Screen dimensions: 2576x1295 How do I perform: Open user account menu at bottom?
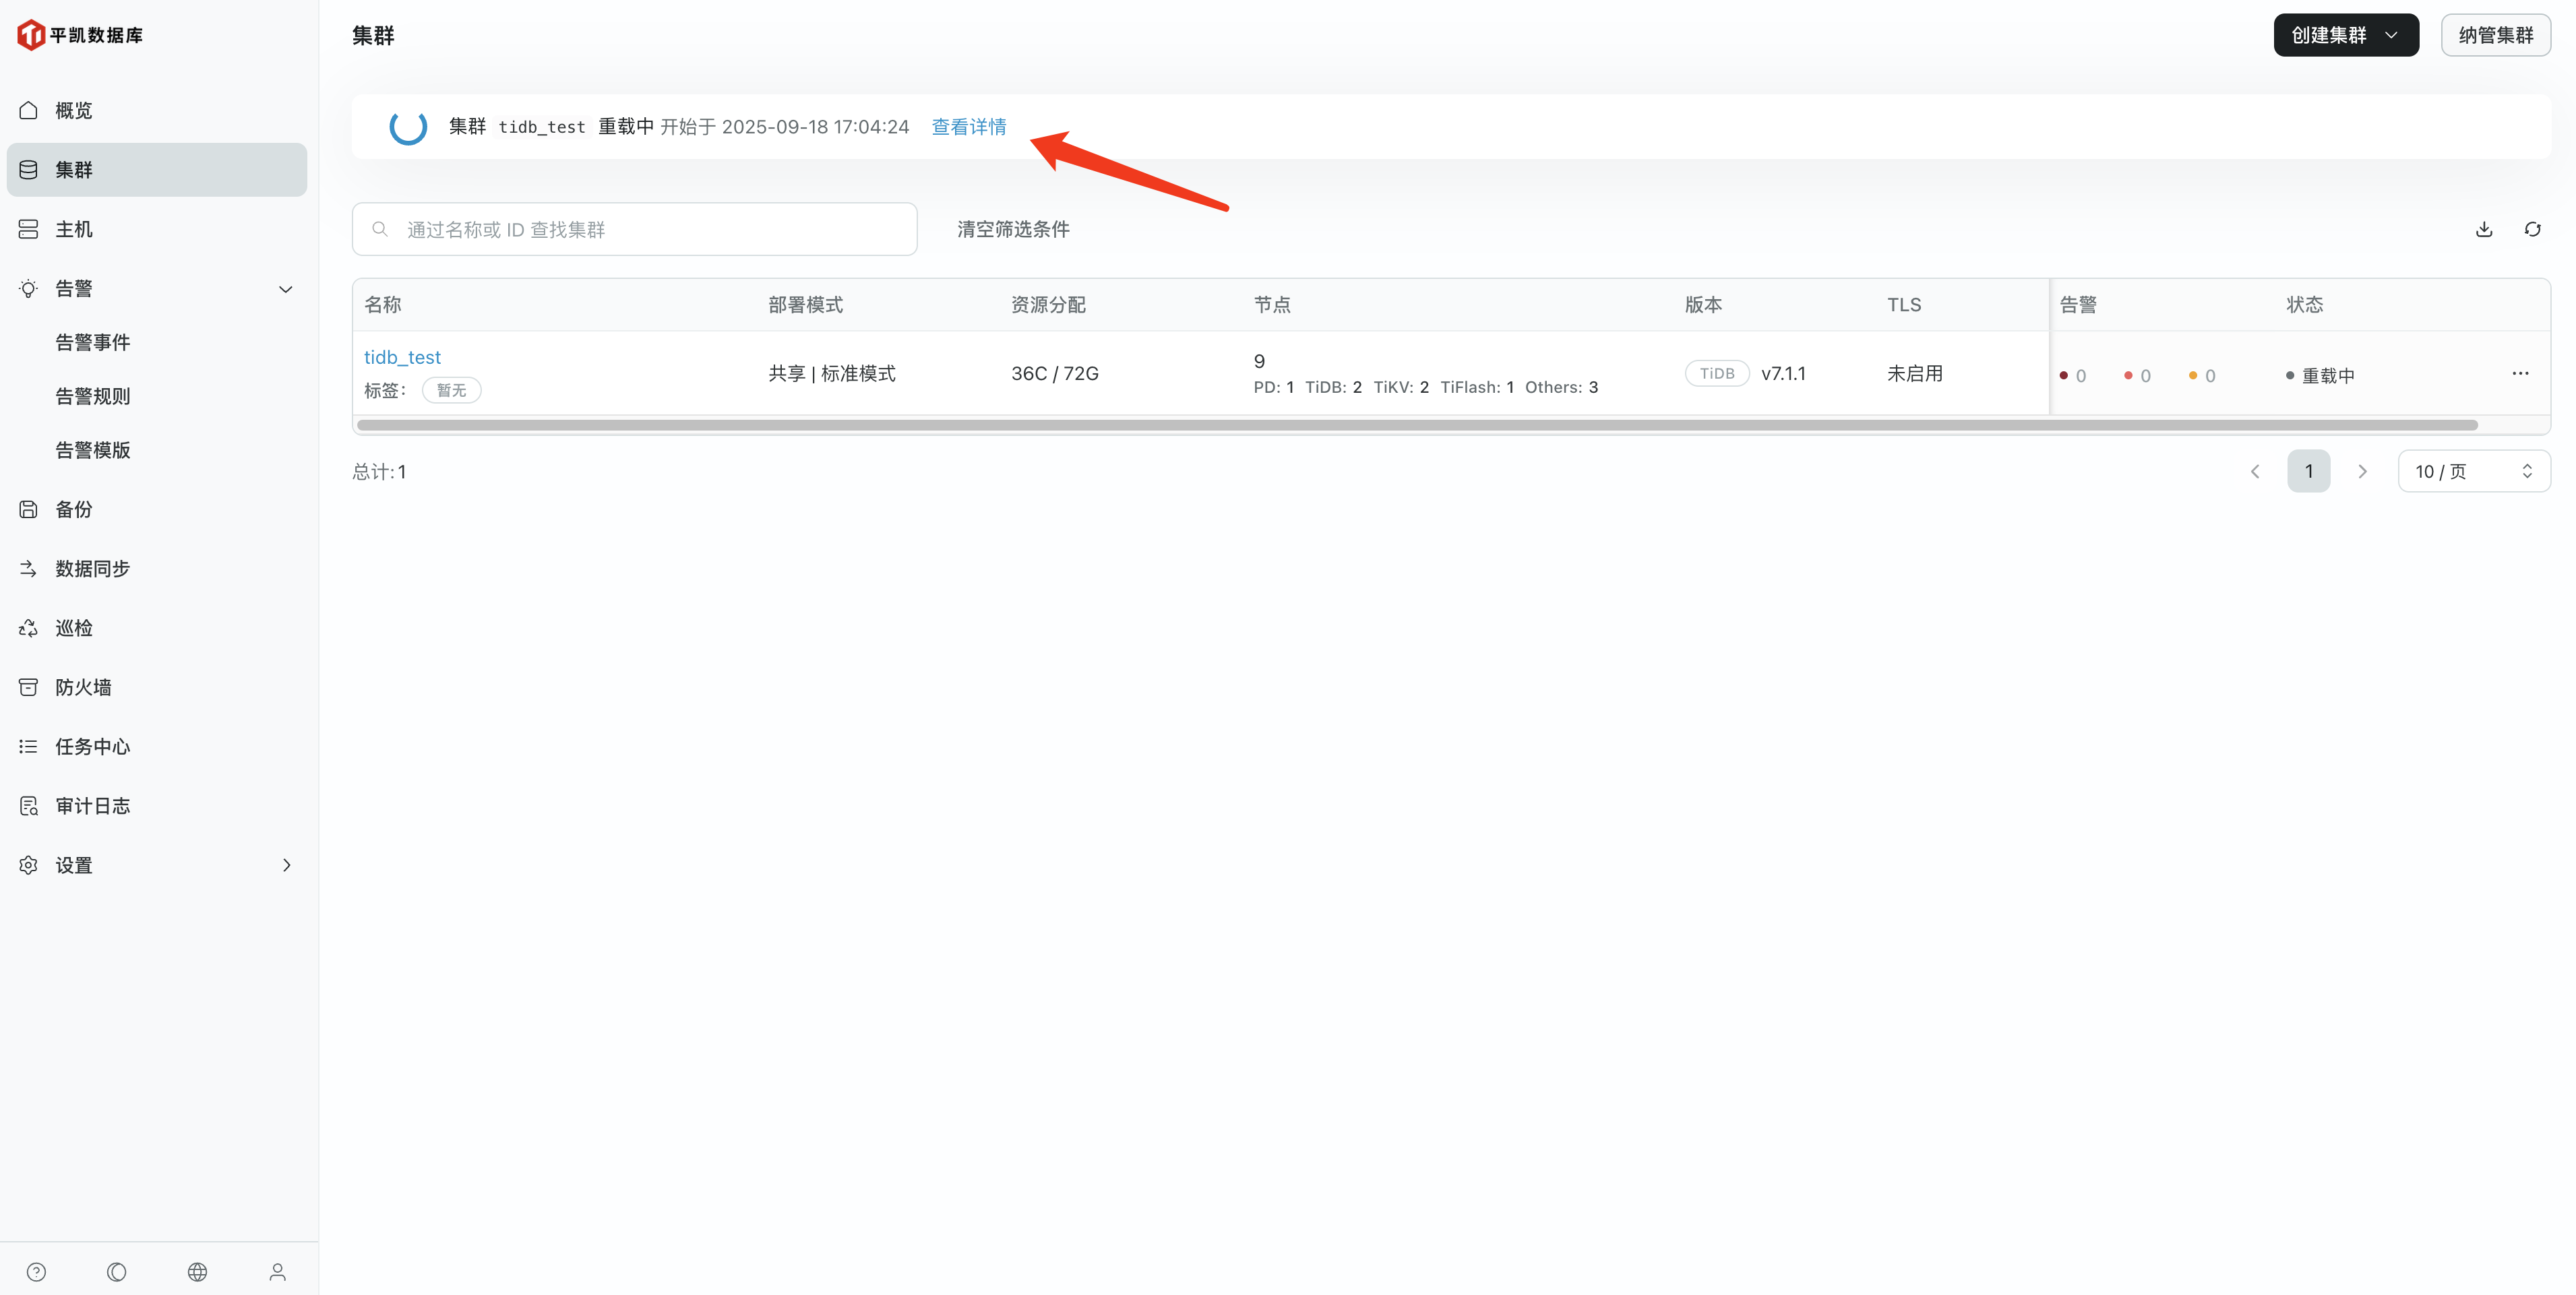pos(277,1271)
